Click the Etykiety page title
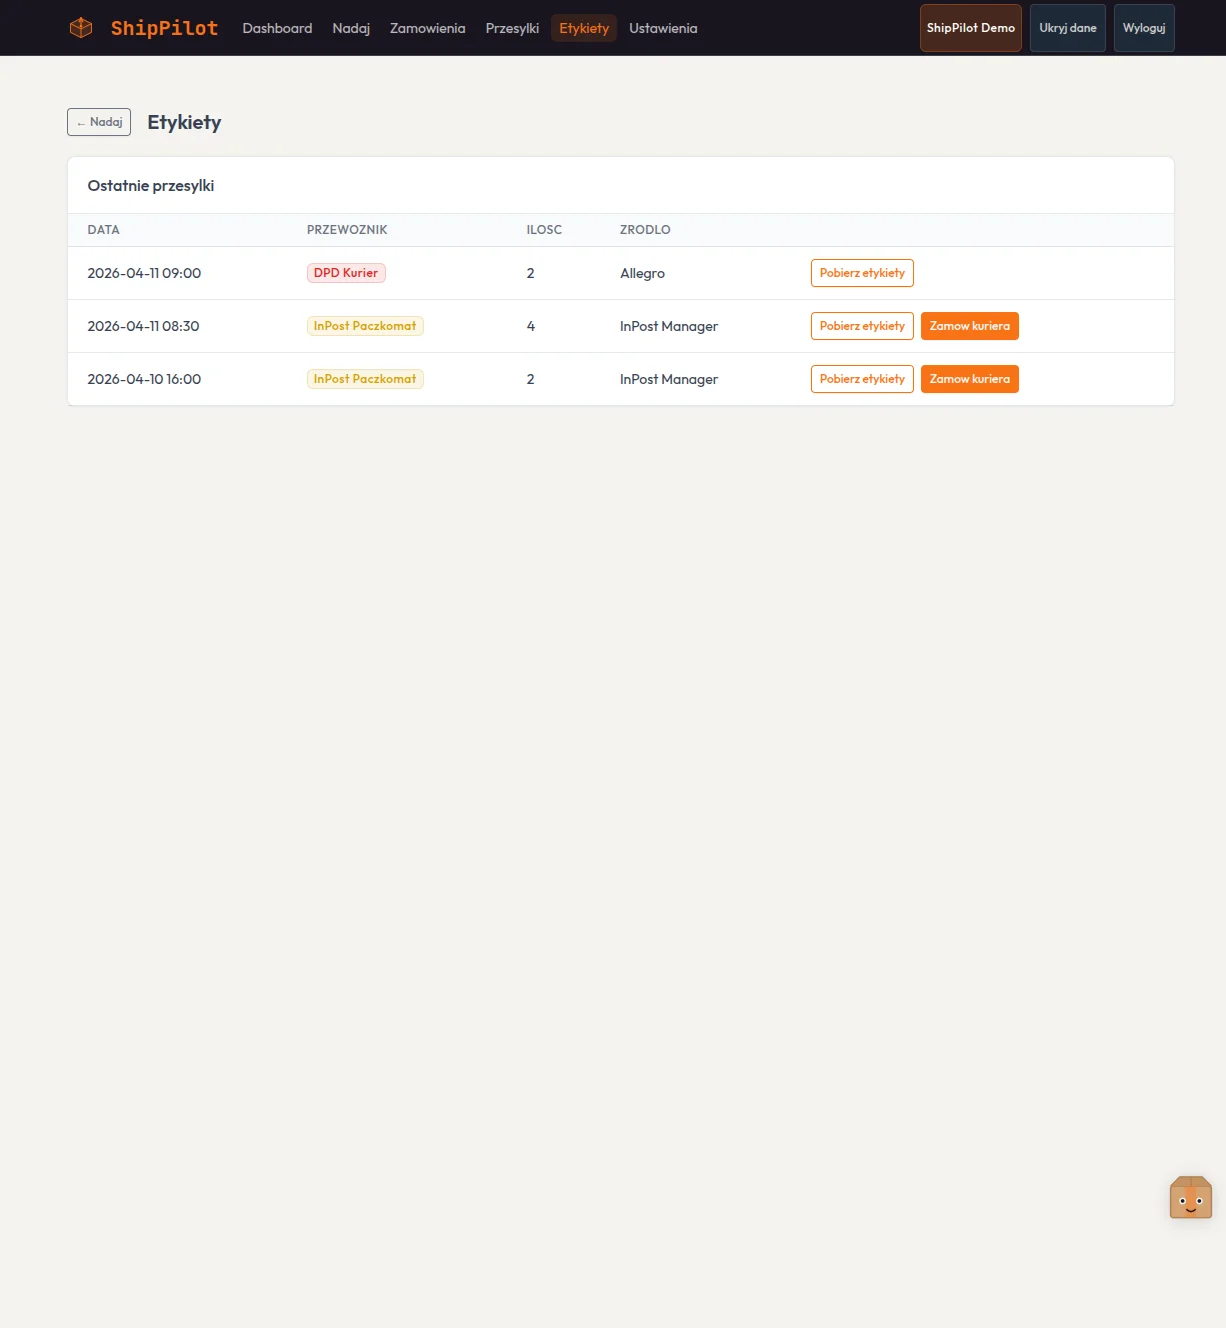1226x1328 pixels. click(184, 122)
